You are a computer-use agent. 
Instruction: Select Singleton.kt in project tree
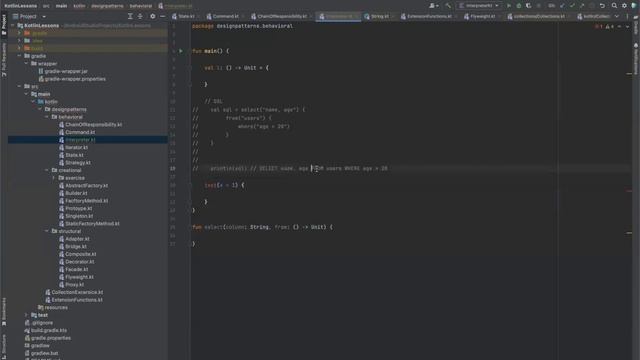79,216
